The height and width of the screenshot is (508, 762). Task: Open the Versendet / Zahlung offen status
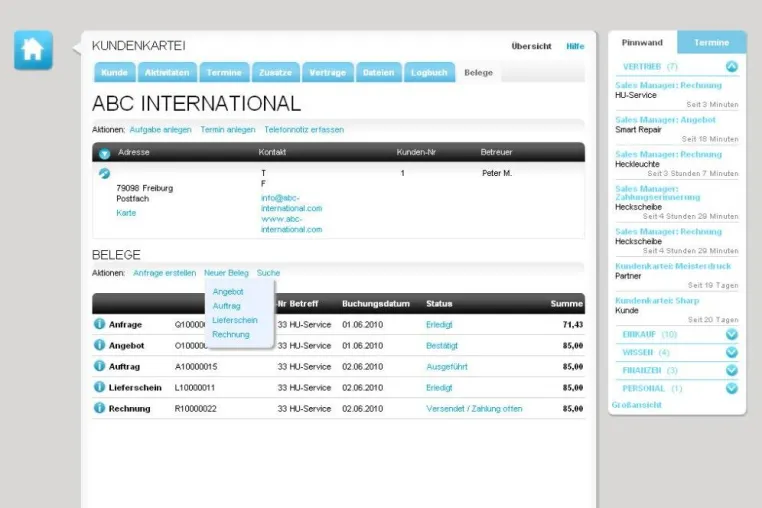tap(474, 409)
